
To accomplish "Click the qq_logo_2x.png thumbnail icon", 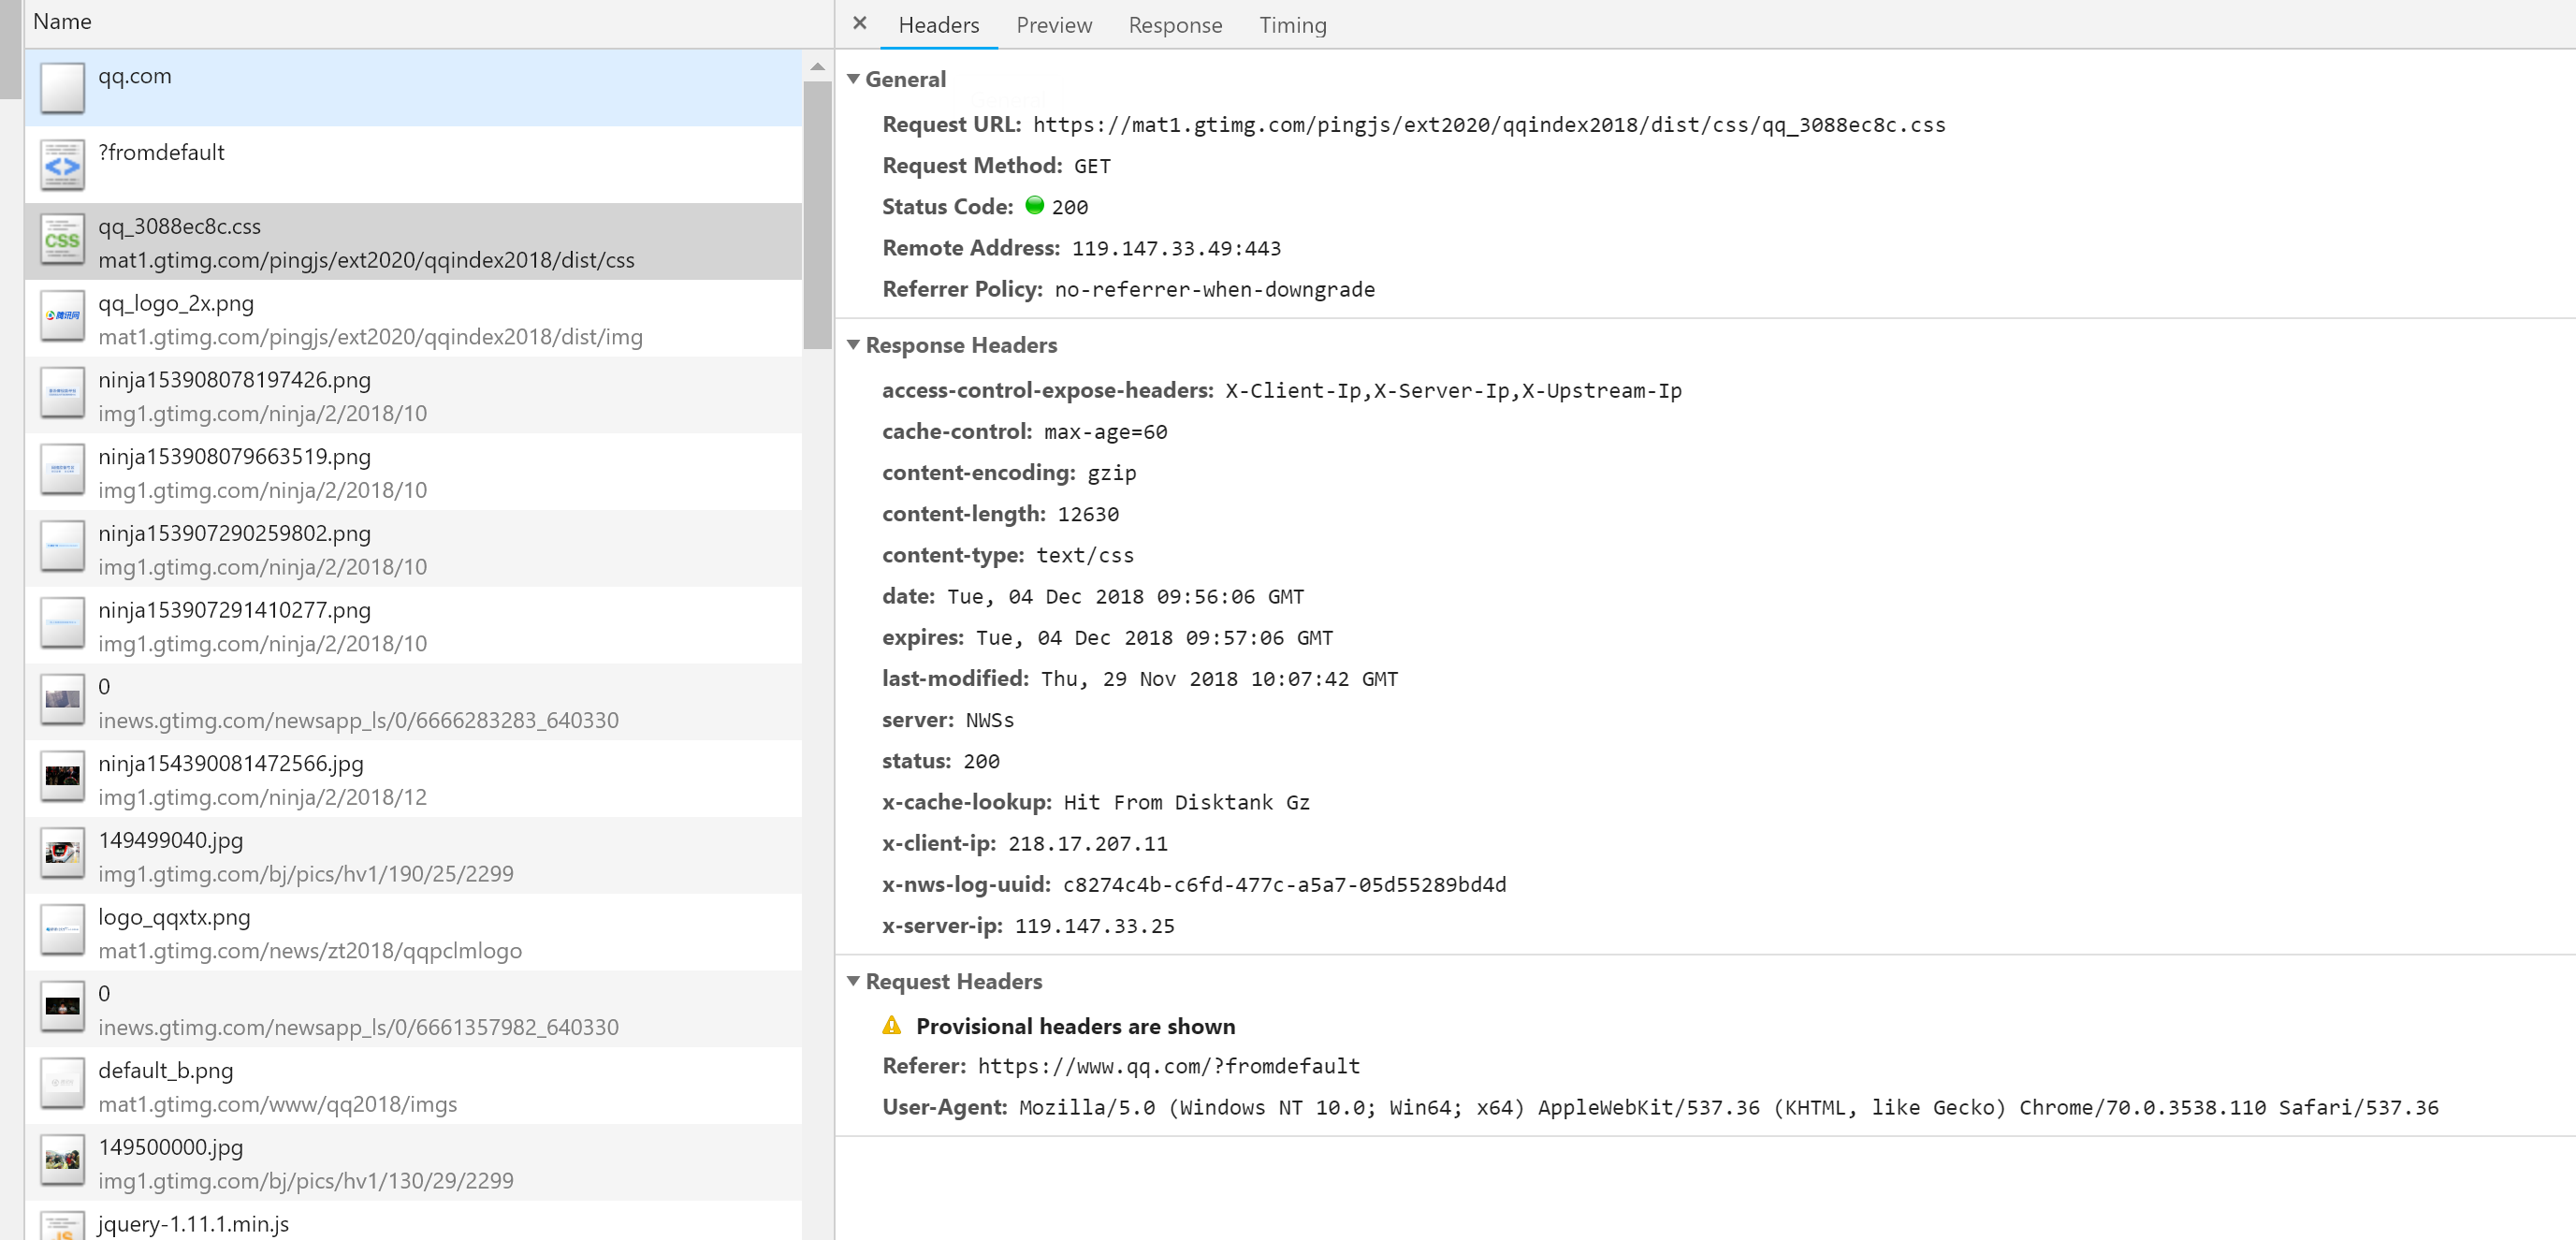I will 62,316.
